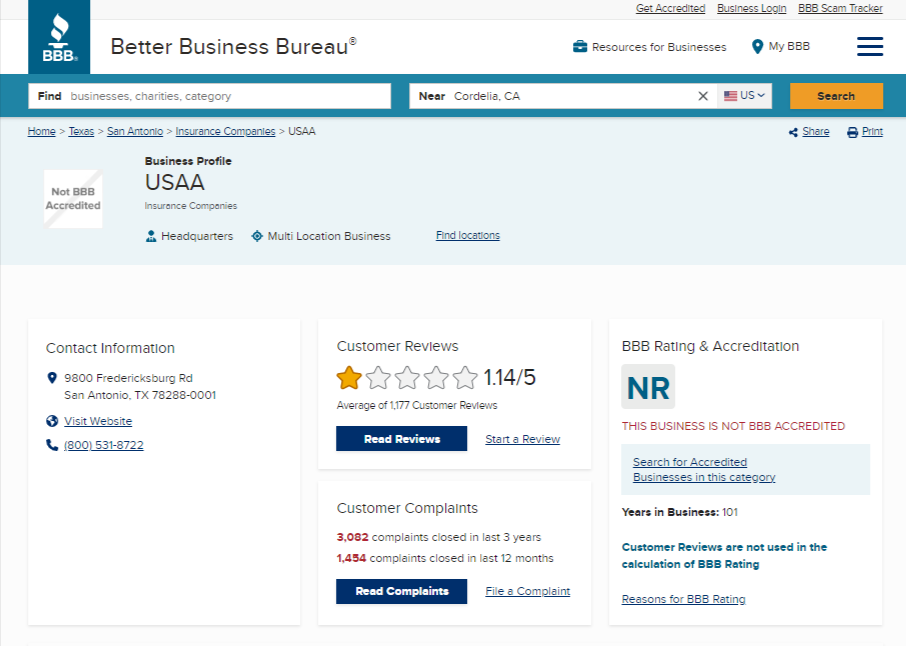This screenshot has width=906, height=646.
Task: Go to the Home breadcrumb
Action: pyautogui.click(x=42, y=131)
